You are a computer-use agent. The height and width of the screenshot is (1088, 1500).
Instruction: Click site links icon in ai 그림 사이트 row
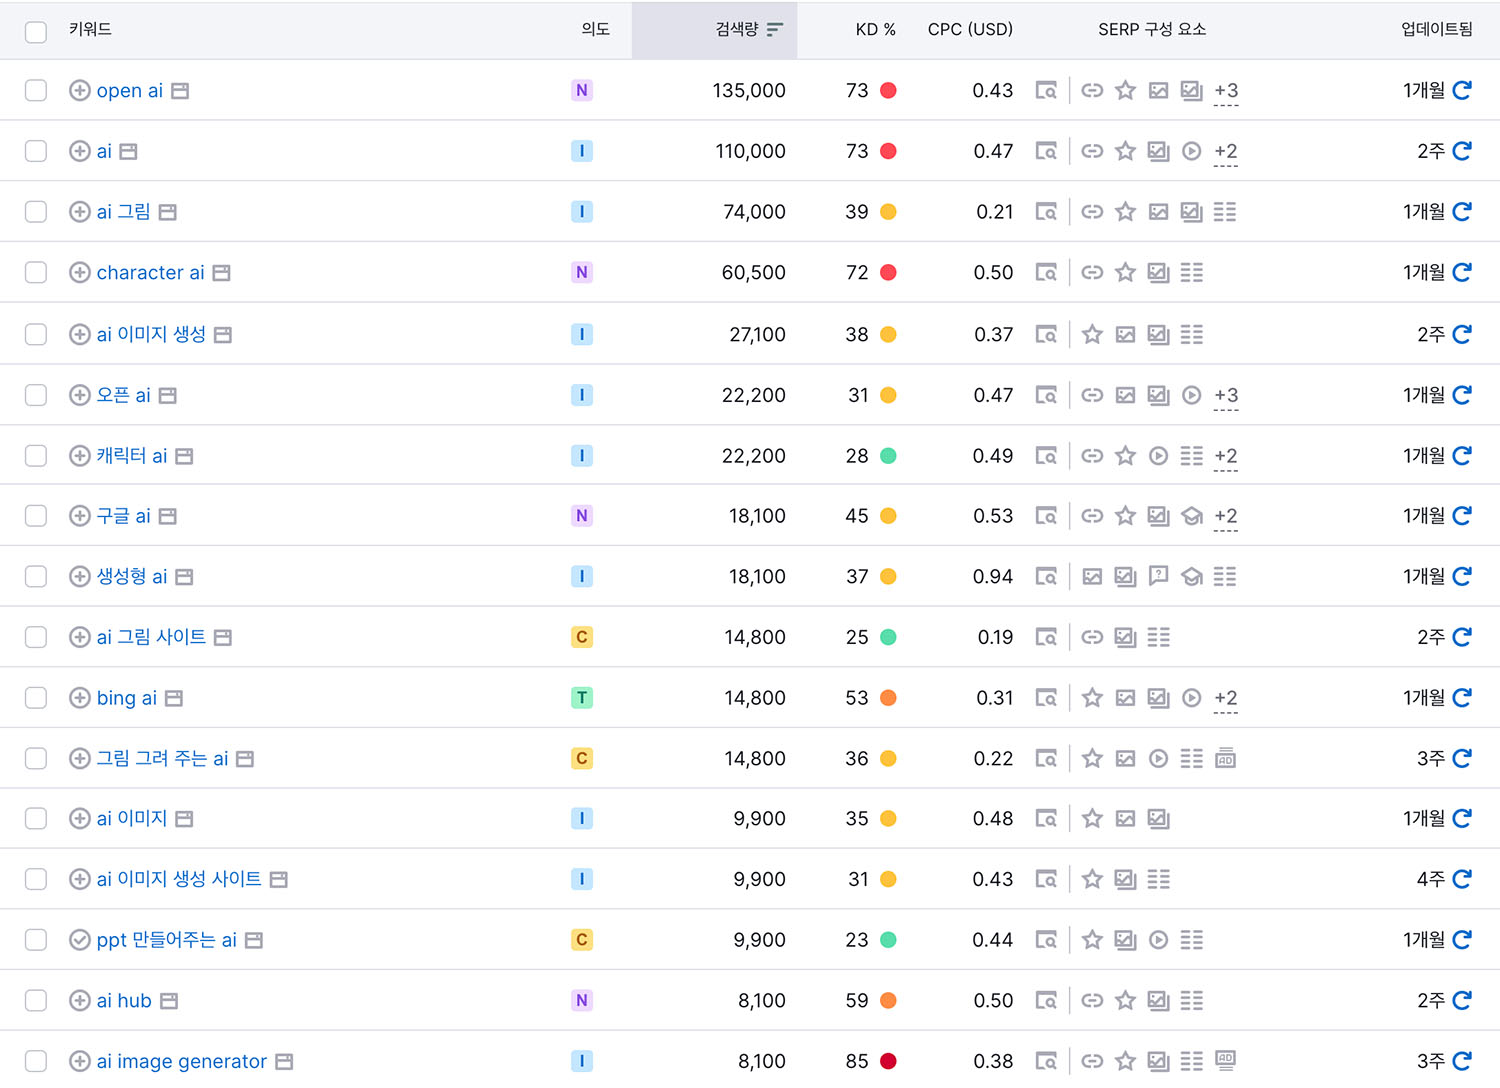[x=1093, y=637]
